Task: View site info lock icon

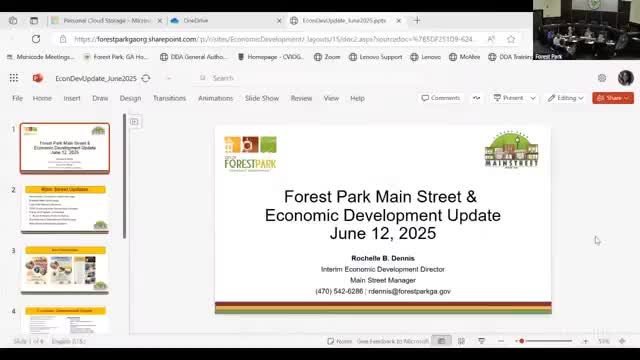Action: [x=63, y=39]
